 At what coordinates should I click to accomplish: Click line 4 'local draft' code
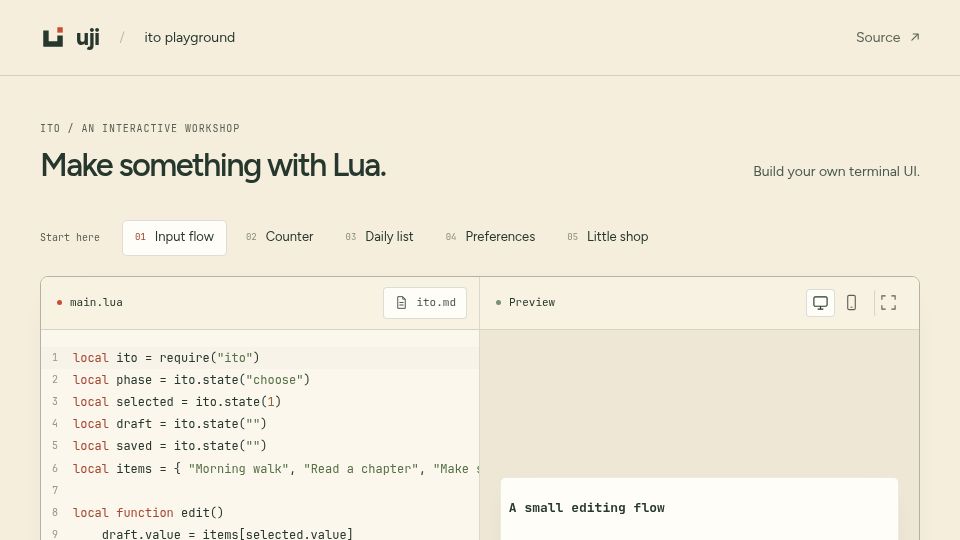click(170, 424)
